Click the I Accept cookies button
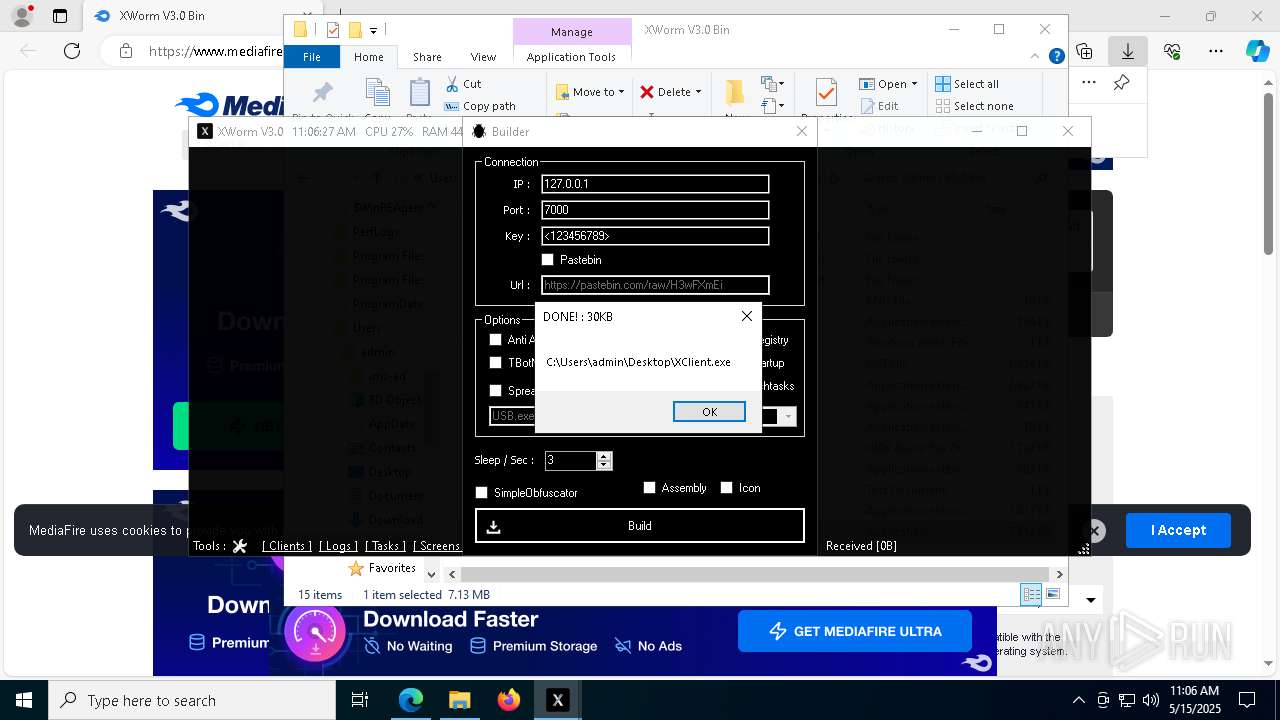 [1178, 530]
